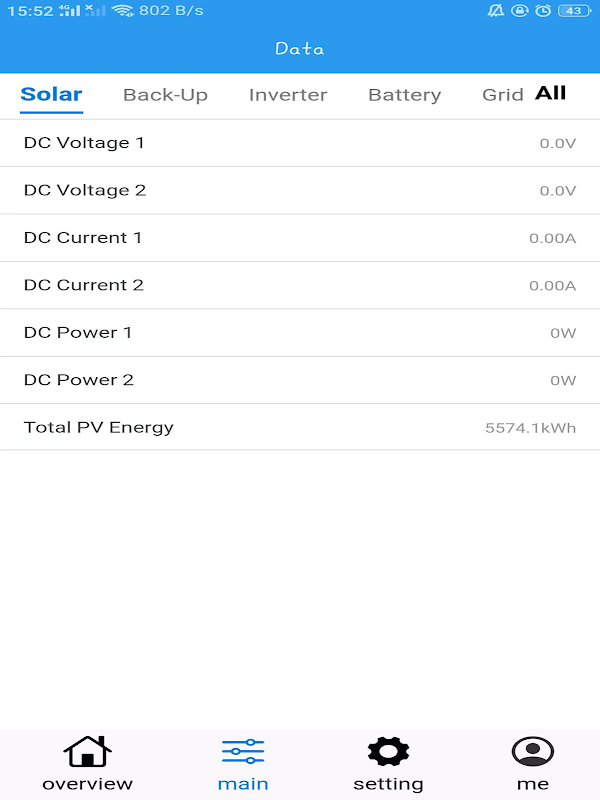Open the overview home icon

click(x=87, y=752)
